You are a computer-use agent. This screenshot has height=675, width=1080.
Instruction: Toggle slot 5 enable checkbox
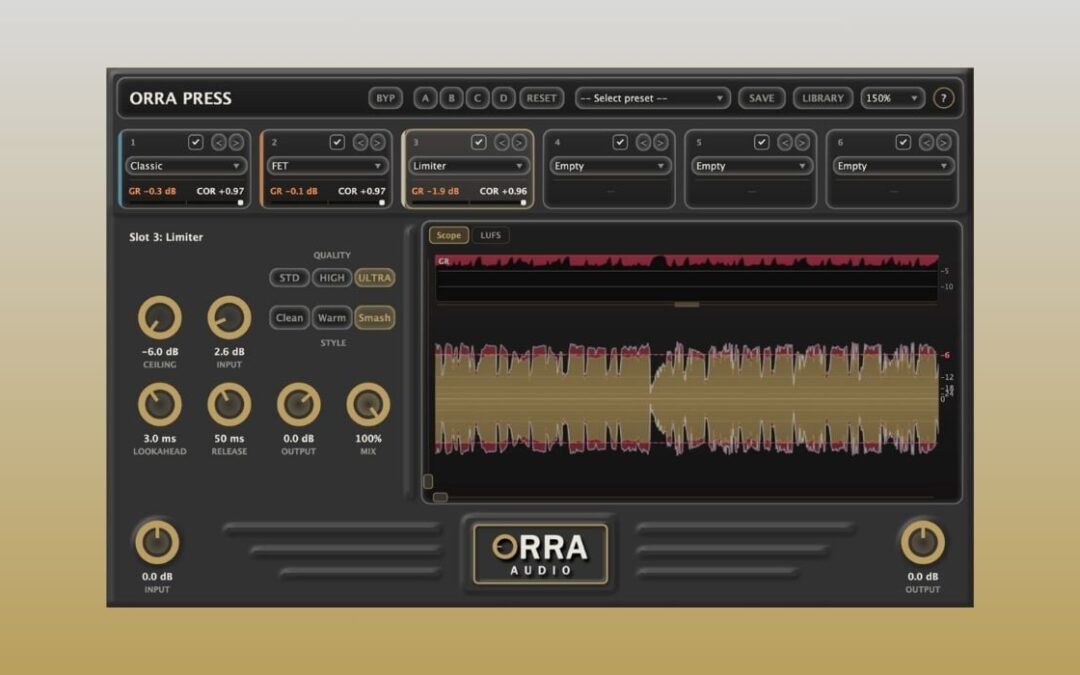tap(761, 142)
